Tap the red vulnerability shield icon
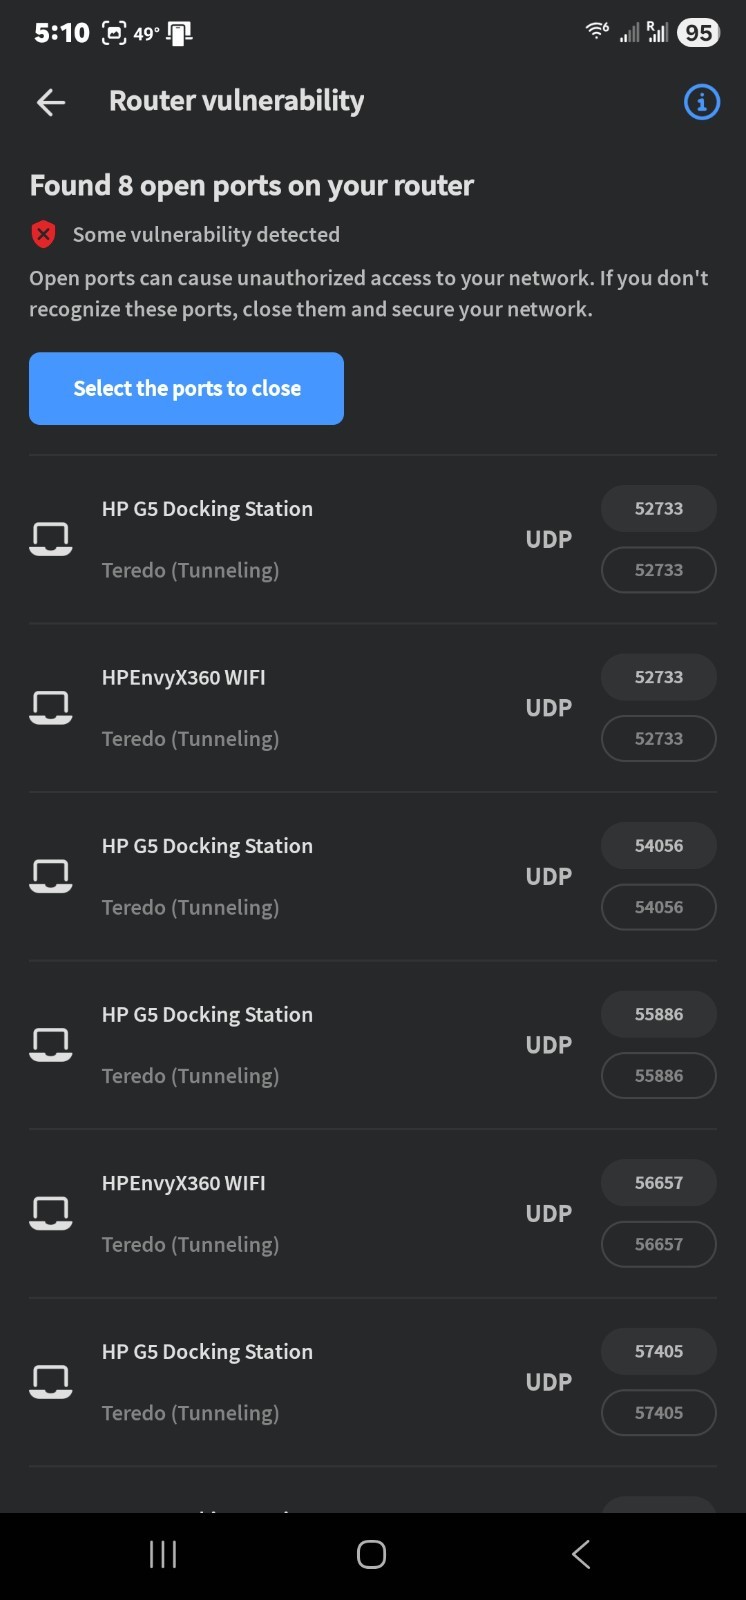Viewport: 746px width, 1600px height. point(43,235)
